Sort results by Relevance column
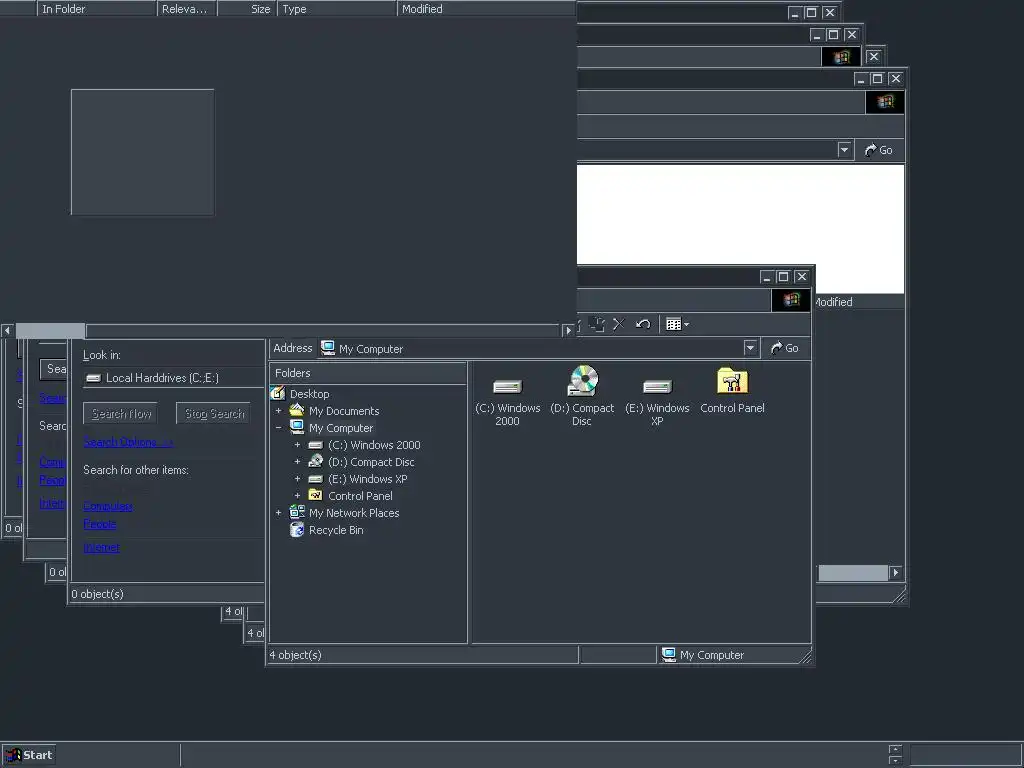1024x768 pixels. coord(187,8)
